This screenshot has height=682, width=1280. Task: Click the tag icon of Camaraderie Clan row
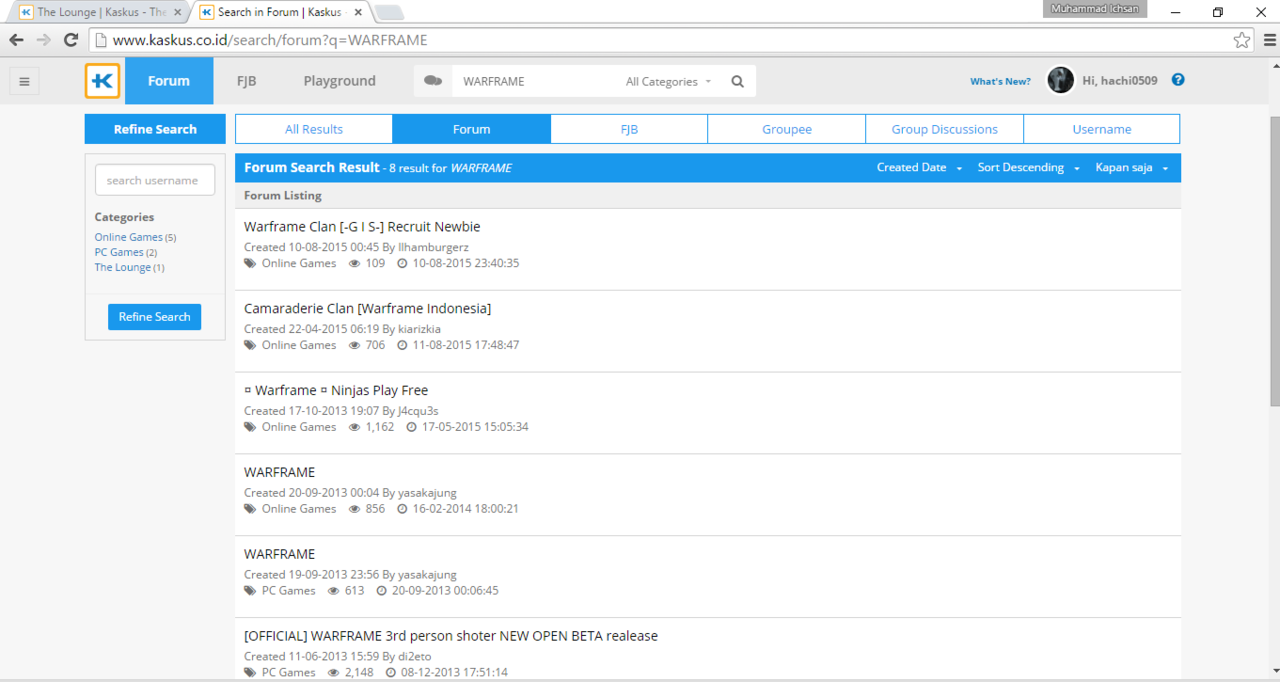250,345
